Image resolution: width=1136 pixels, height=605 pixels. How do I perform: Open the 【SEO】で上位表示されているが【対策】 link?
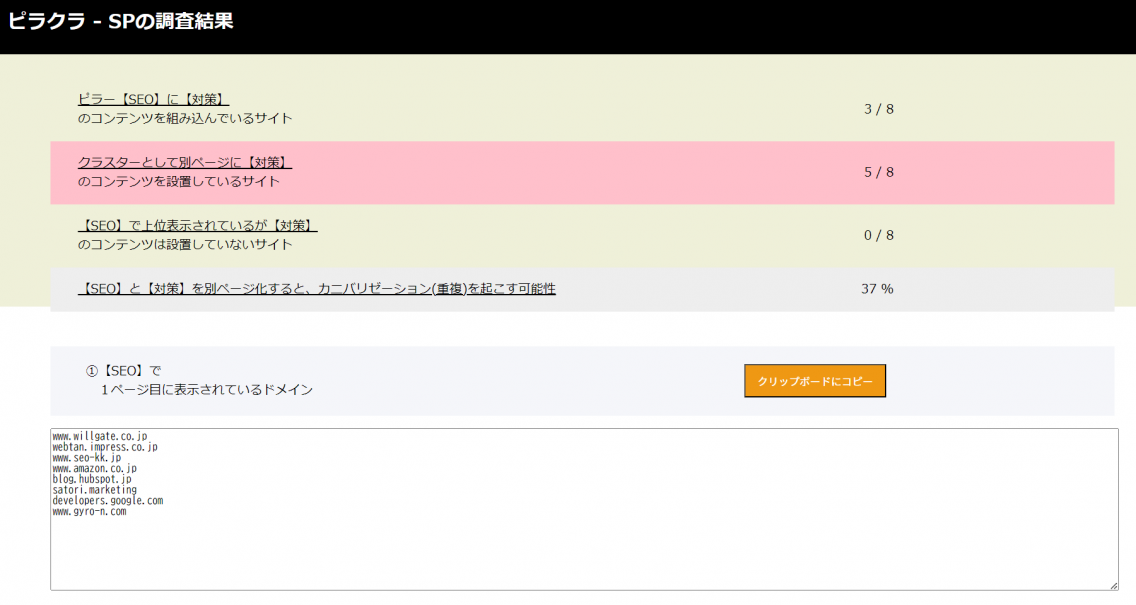tap(197, 225)
